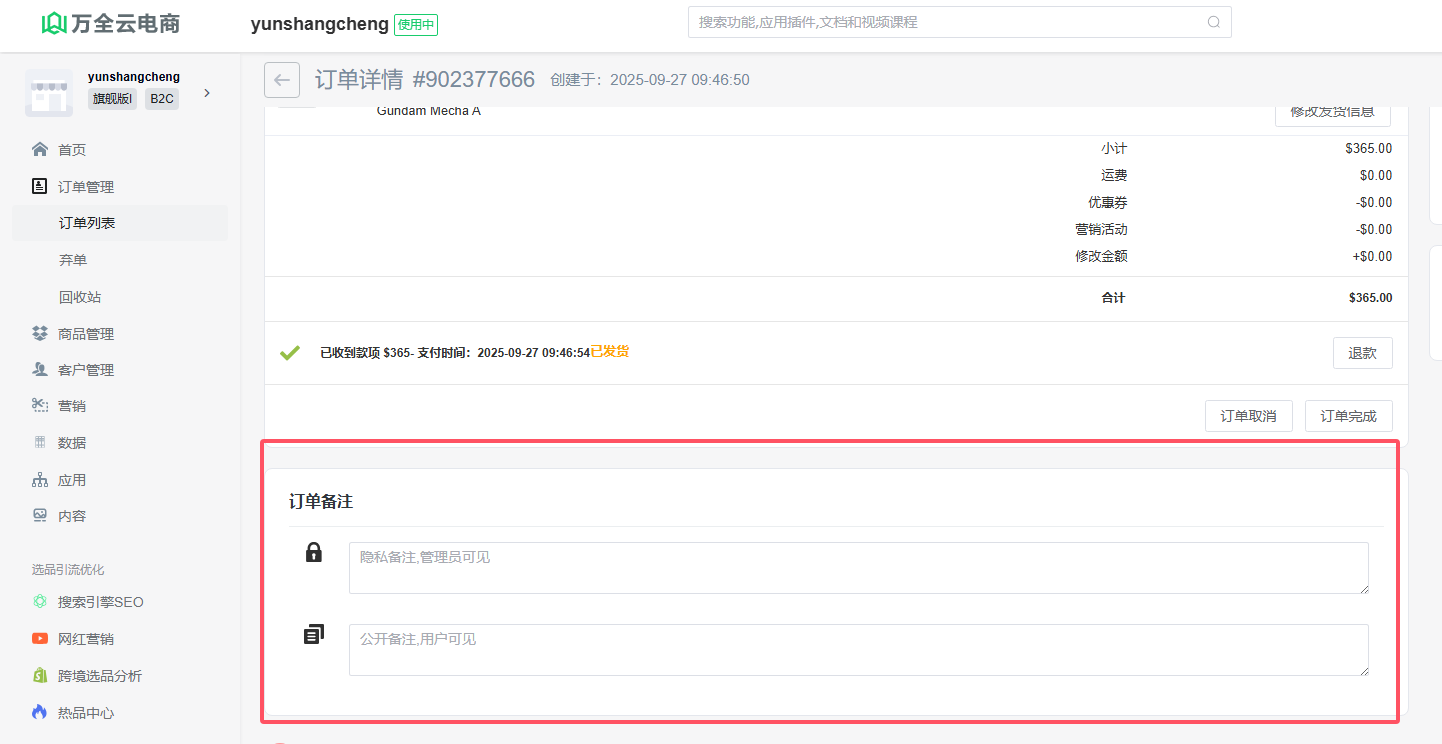The height and width of the screenshot is (744, 1442).
Task: Open 商品管理 in the sidebar
Action: point(86,334)
